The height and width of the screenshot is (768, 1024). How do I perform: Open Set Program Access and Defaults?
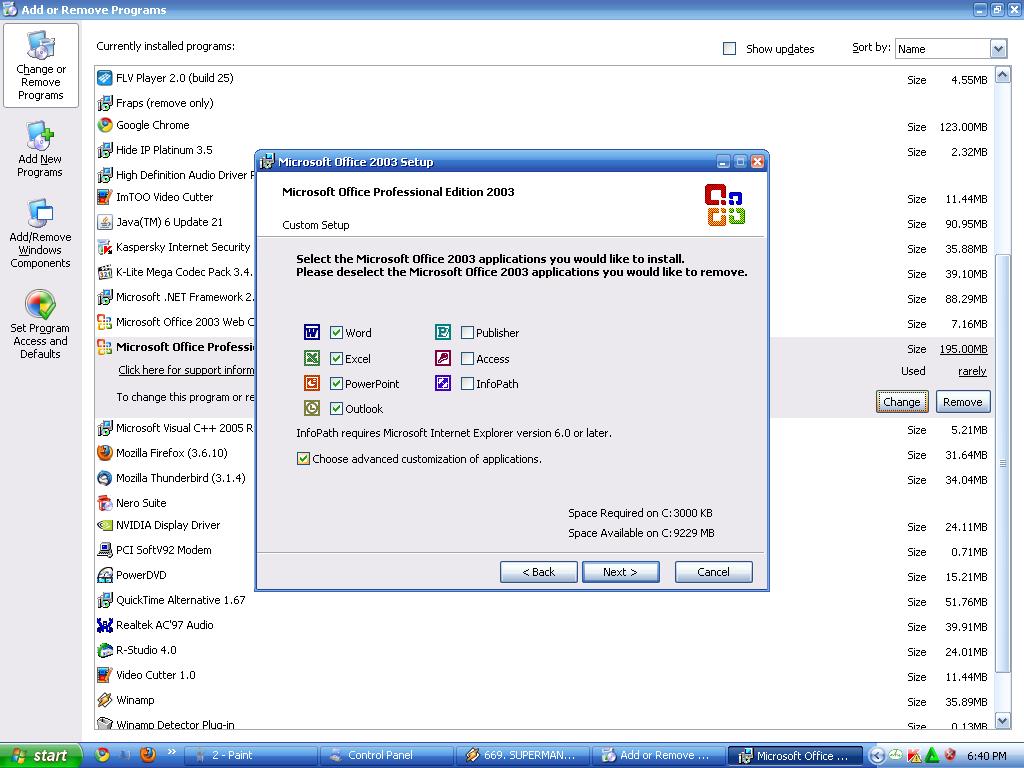point(40,325)
